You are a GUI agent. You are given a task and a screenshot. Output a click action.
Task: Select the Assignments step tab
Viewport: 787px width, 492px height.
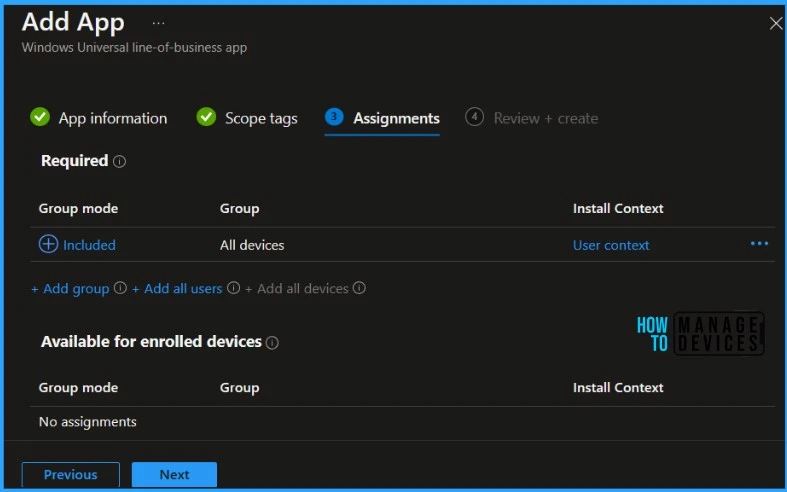coord(396,118)
